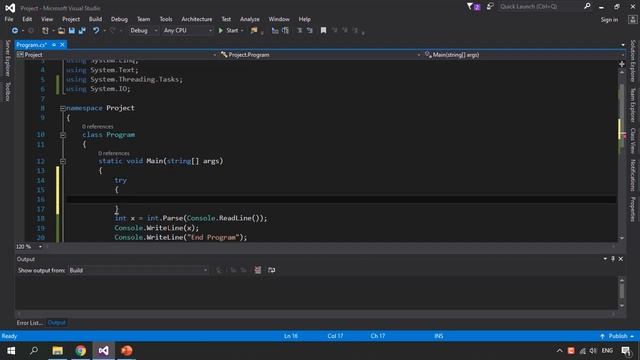Click the 0 references lens above Main method

coord(114,153)
